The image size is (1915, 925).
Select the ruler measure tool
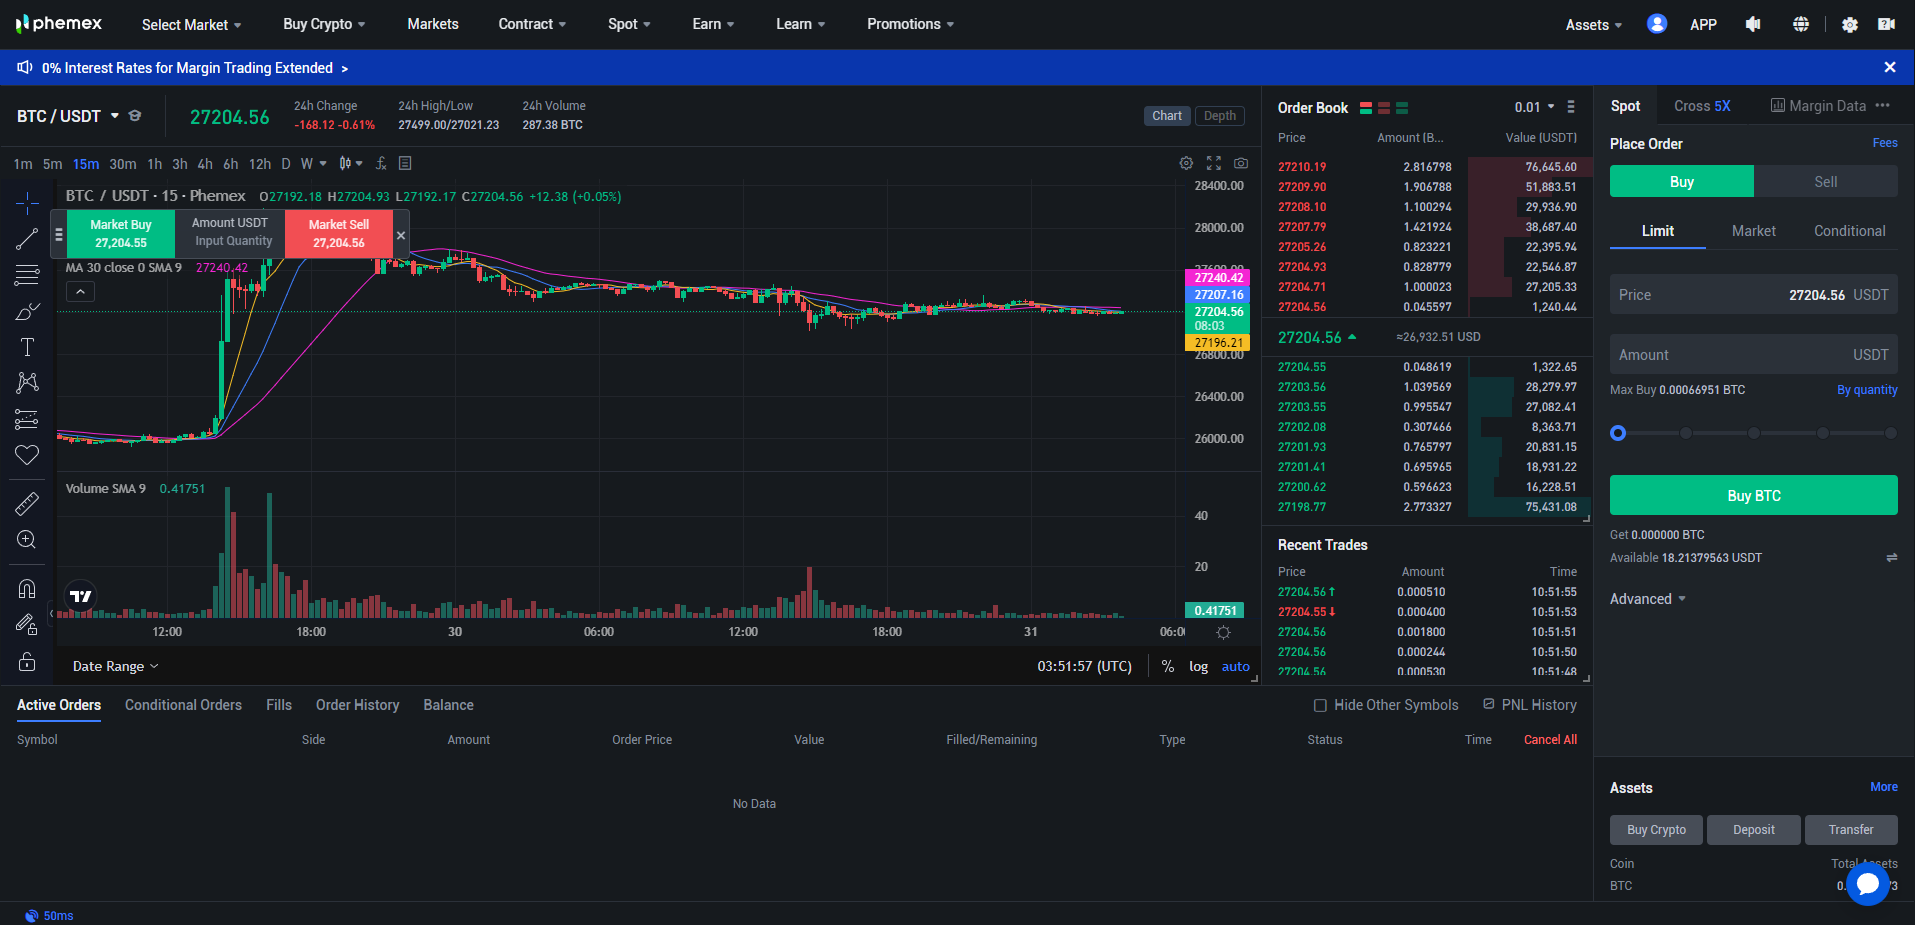coord(27,503)
